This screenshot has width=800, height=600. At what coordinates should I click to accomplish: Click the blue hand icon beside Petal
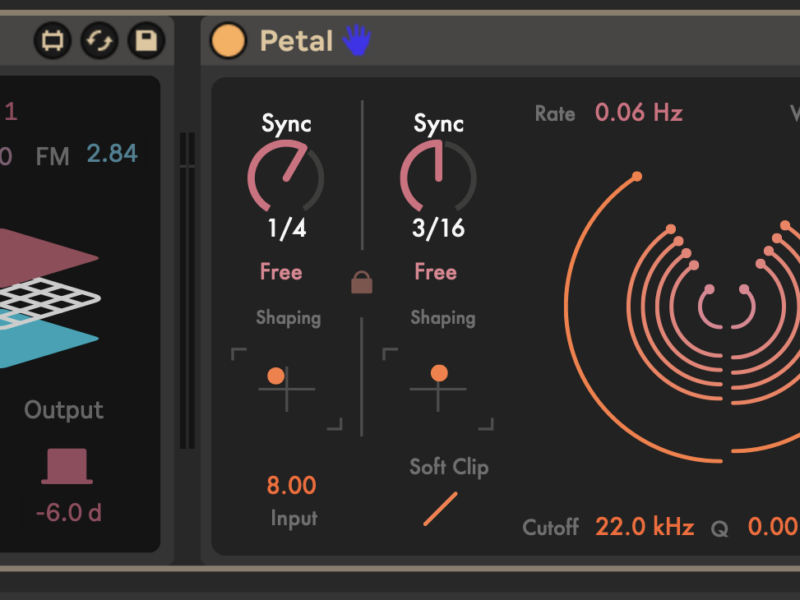coord(356,40)
